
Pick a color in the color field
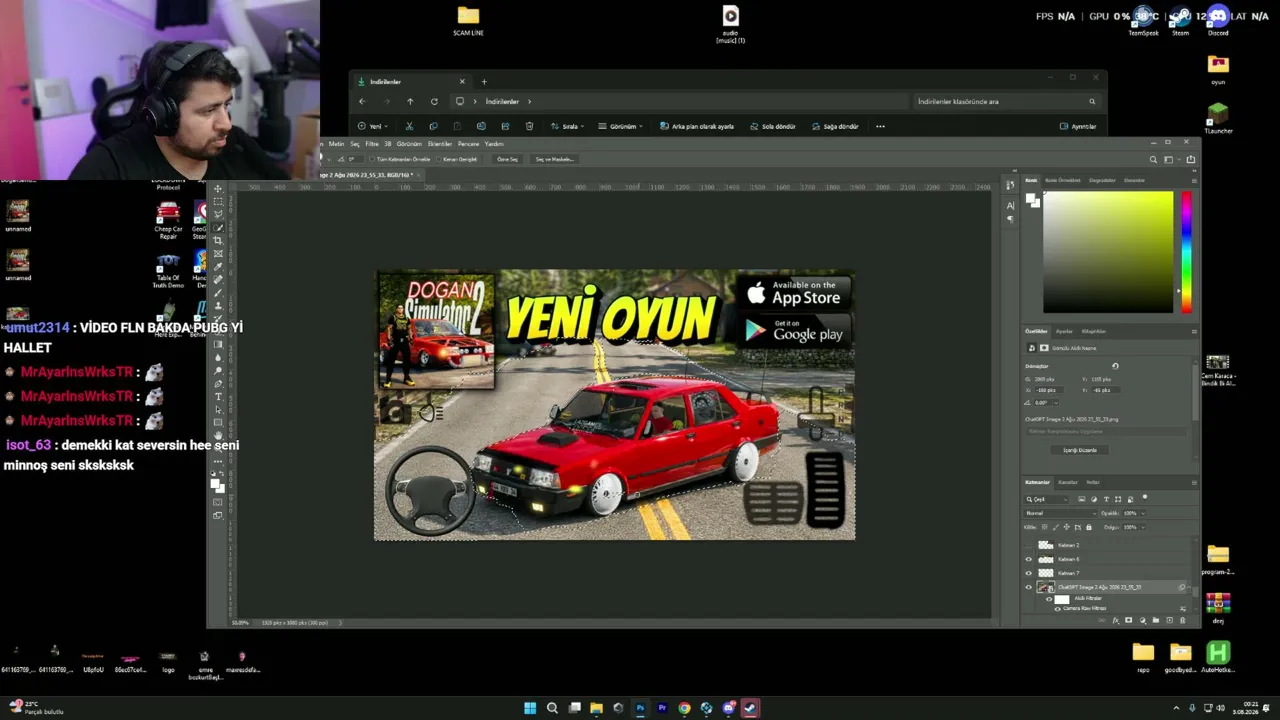click(1108, 251)
